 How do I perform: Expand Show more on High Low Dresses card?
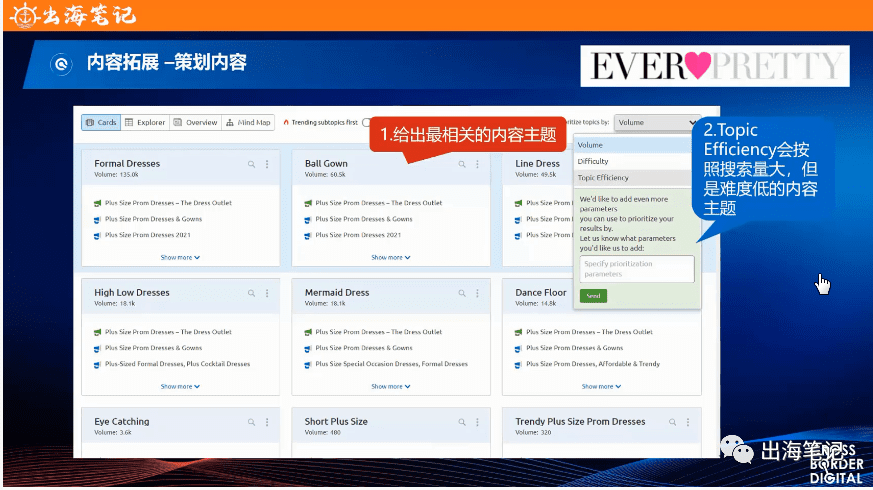pyautogui.click(x=180, y=386)
